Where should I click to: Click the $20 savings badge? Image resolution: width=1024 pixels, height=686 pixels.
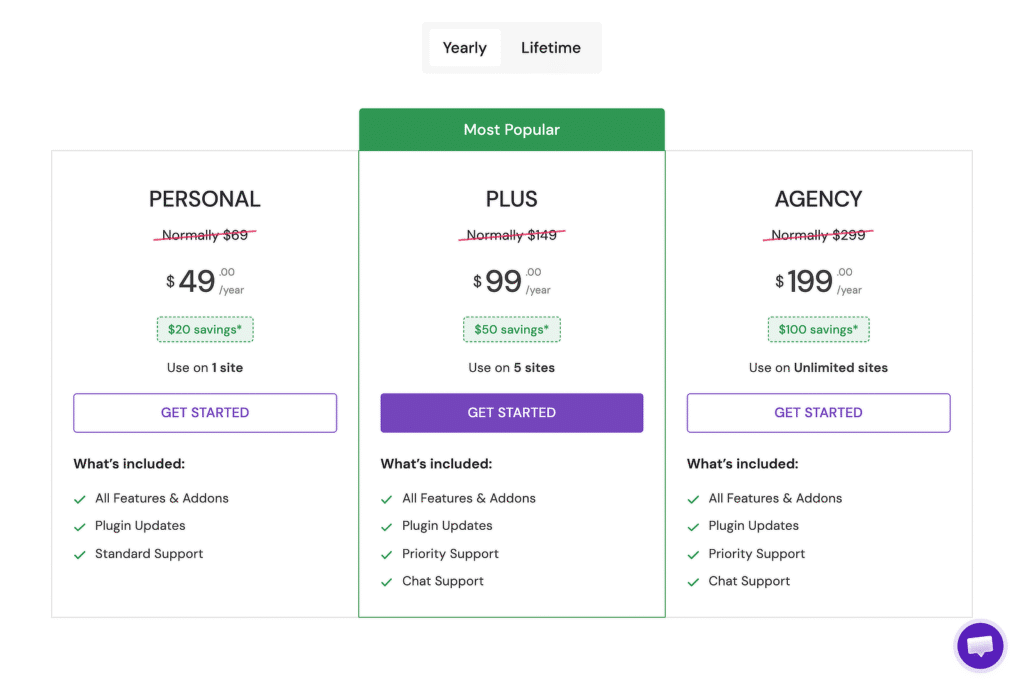pyautogui.click(x=205, y=329)
